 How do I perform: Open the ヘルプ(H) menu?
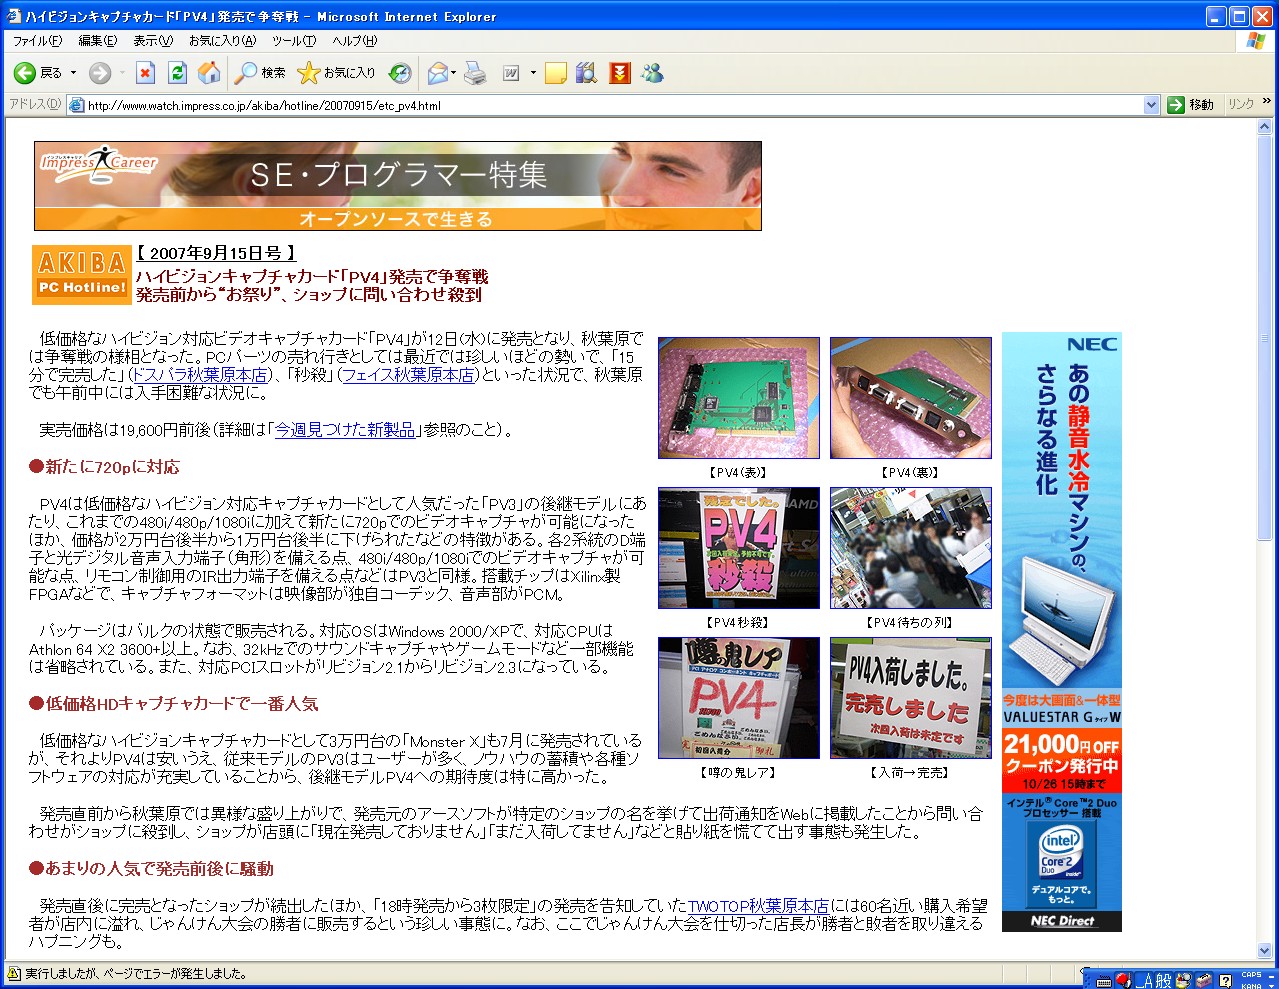355,41
